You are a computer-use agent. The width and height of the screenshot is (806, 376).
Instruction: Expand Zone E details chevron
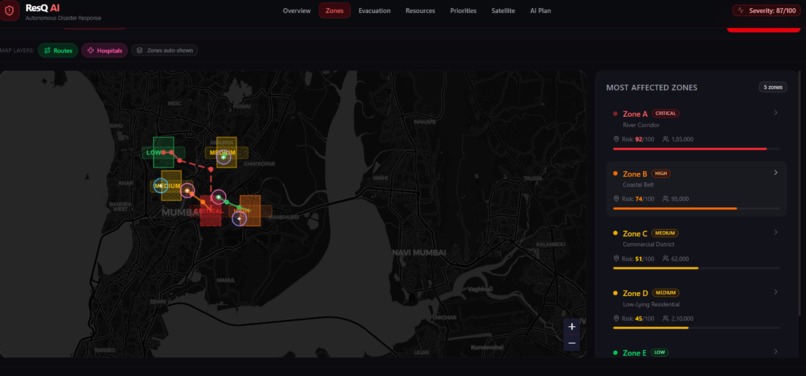[x=776, y=352]
